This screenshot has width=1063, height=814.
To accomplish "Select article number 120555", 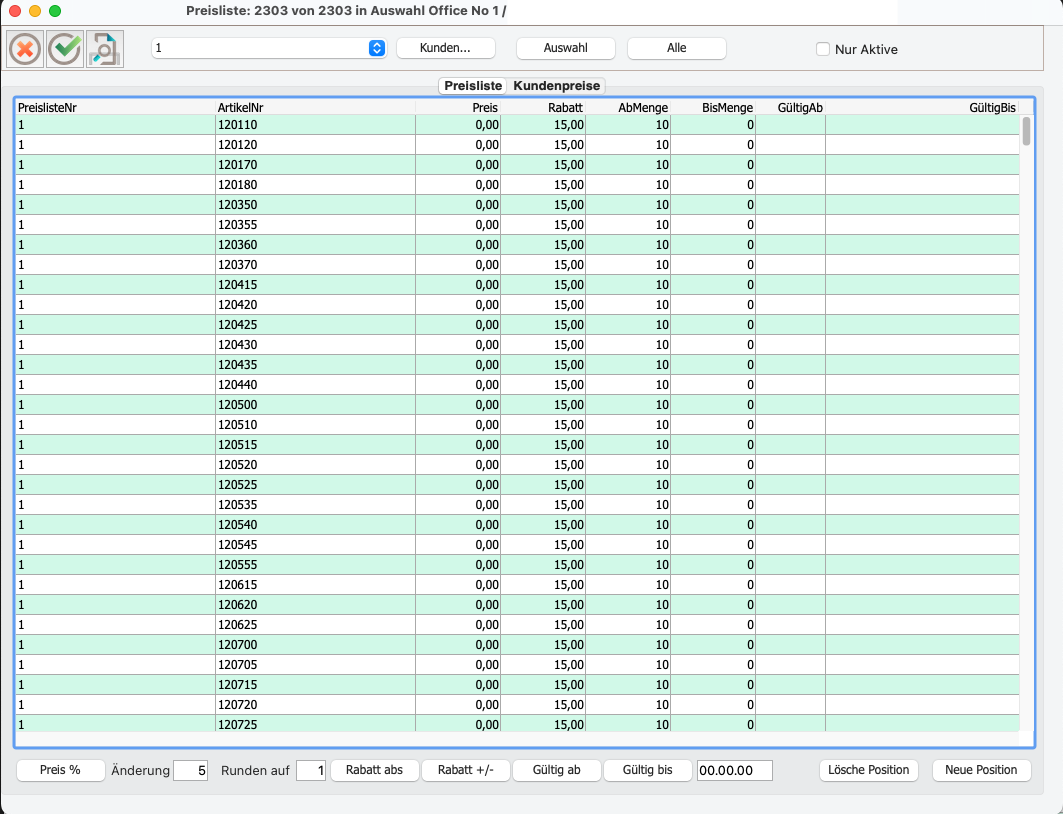I will pos(237,565).
